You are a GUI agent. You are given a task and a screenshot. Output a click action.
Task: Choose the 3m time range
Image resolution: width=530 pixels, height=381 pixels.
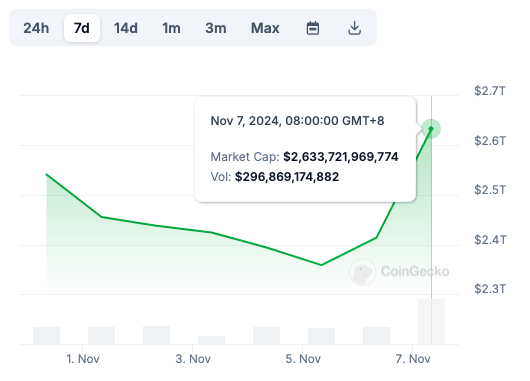pyautogui.click(x=216, y=28)
